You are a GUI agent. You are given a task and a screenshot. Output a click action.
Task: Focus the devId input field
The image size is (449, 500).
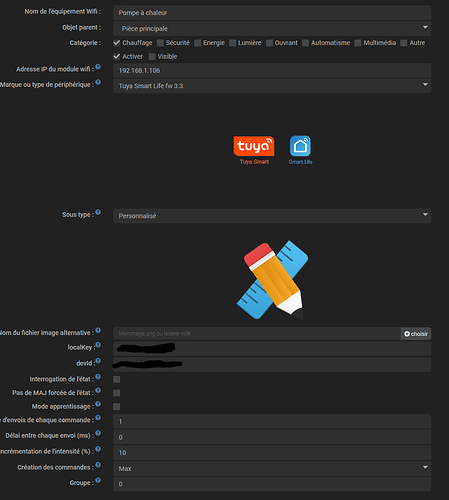[x=272, y=364]
